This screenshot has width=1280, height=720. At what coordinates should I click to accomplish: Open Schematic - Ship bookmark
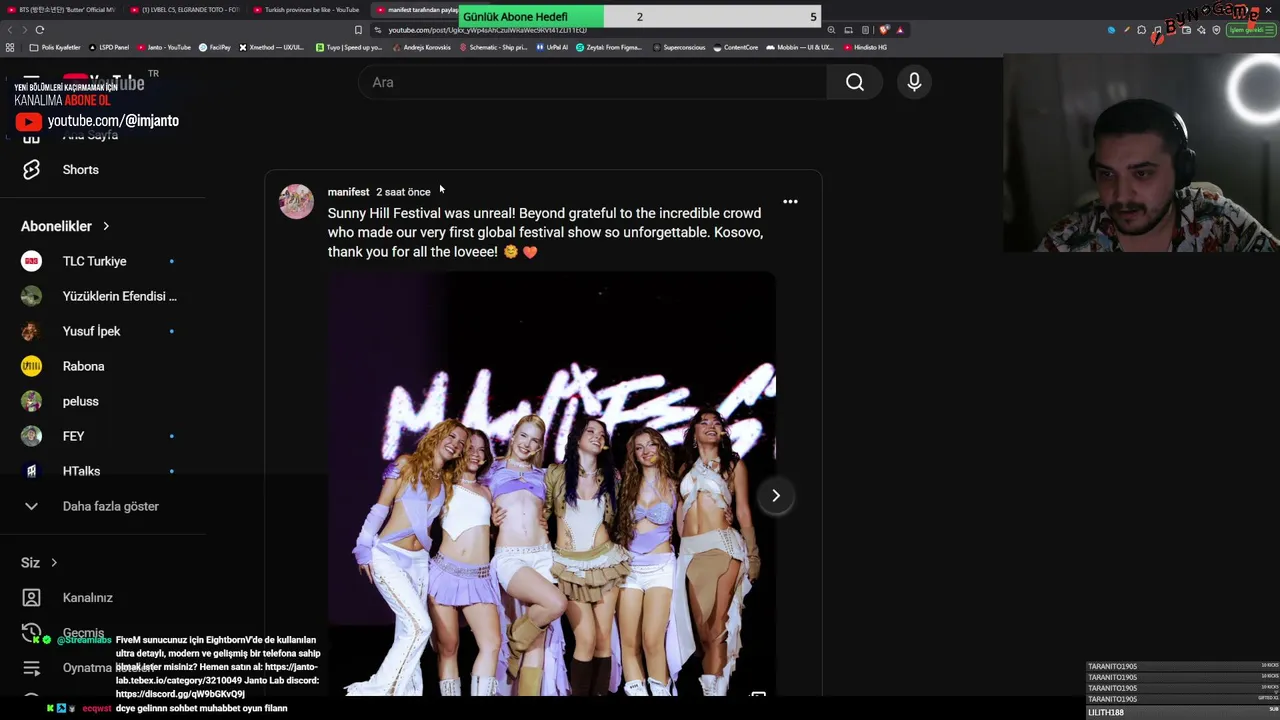(493, 47)
